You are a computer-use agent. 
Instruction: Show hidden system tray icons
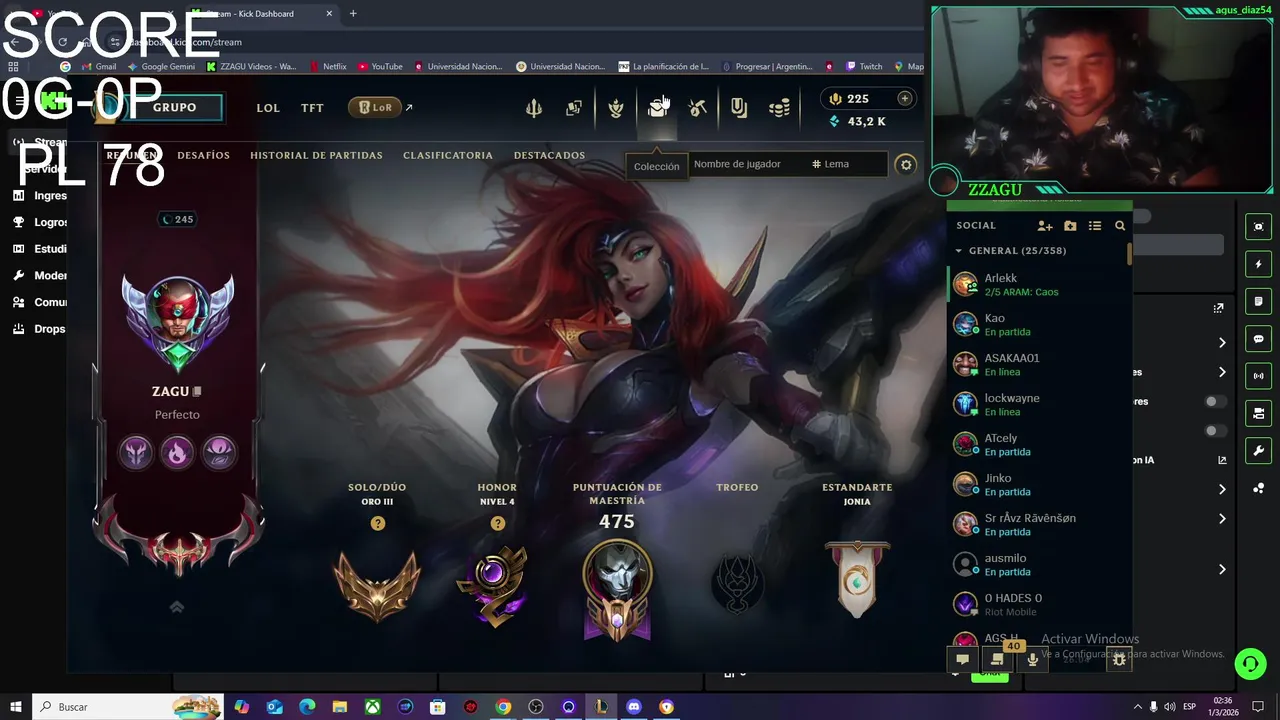[x=1137, y=707]
